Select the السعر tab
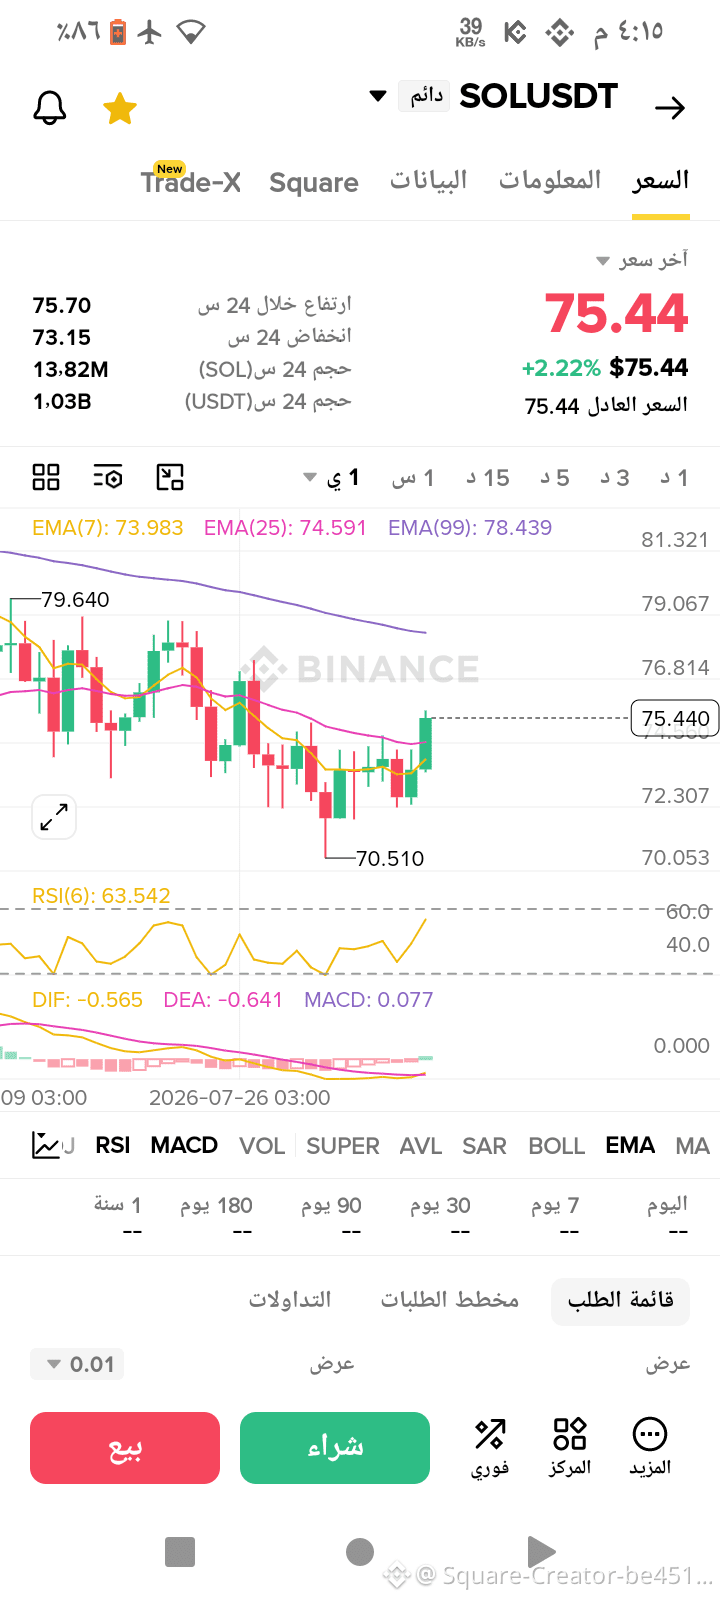This screenshot has height=1600, width=720. [661, 180]
